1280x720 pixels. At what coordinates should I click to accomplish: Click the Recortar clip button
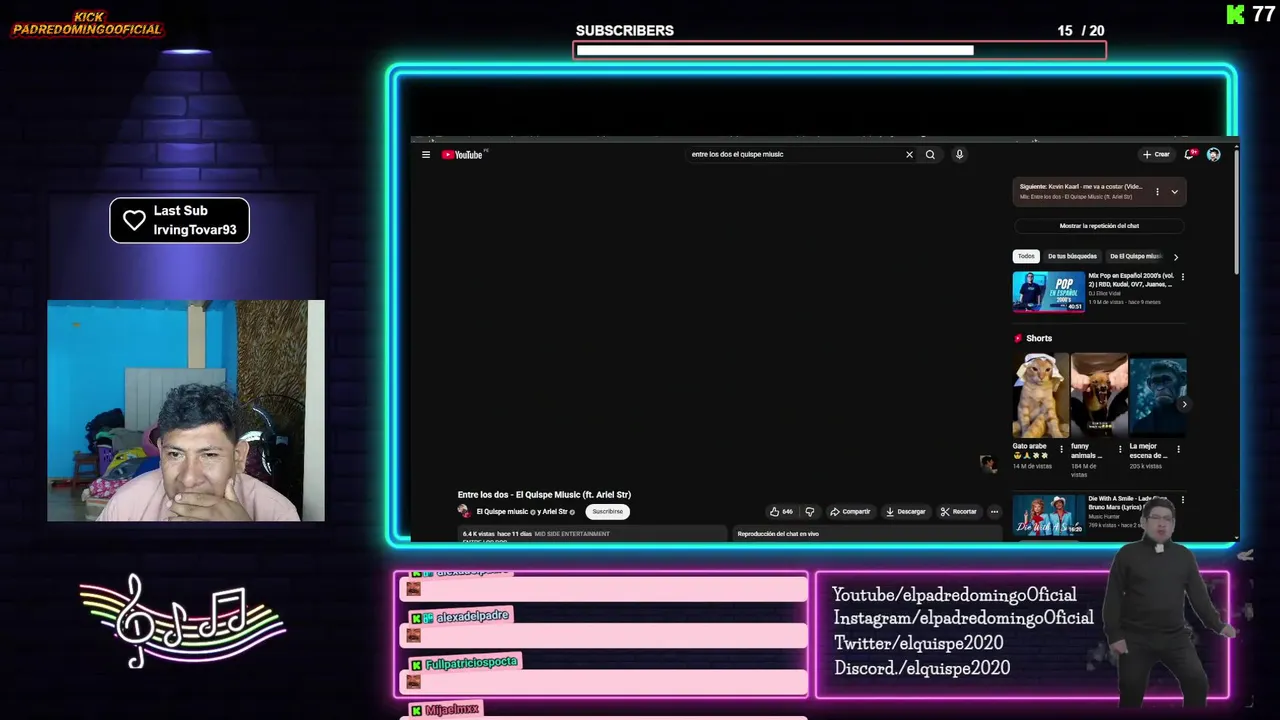958,511
